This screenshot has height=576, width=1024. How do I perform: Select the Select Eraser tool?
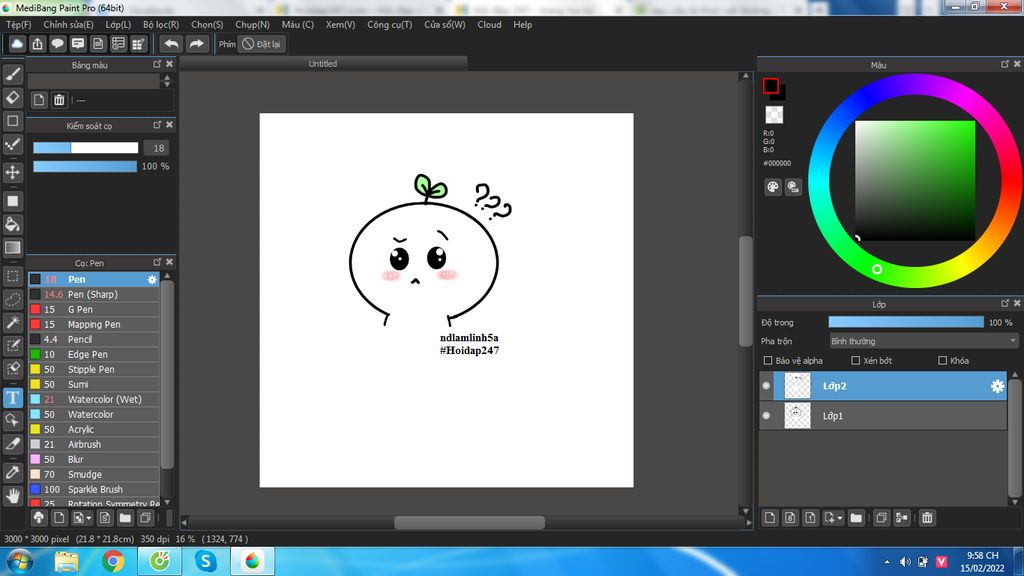click(x=12, y=369)
